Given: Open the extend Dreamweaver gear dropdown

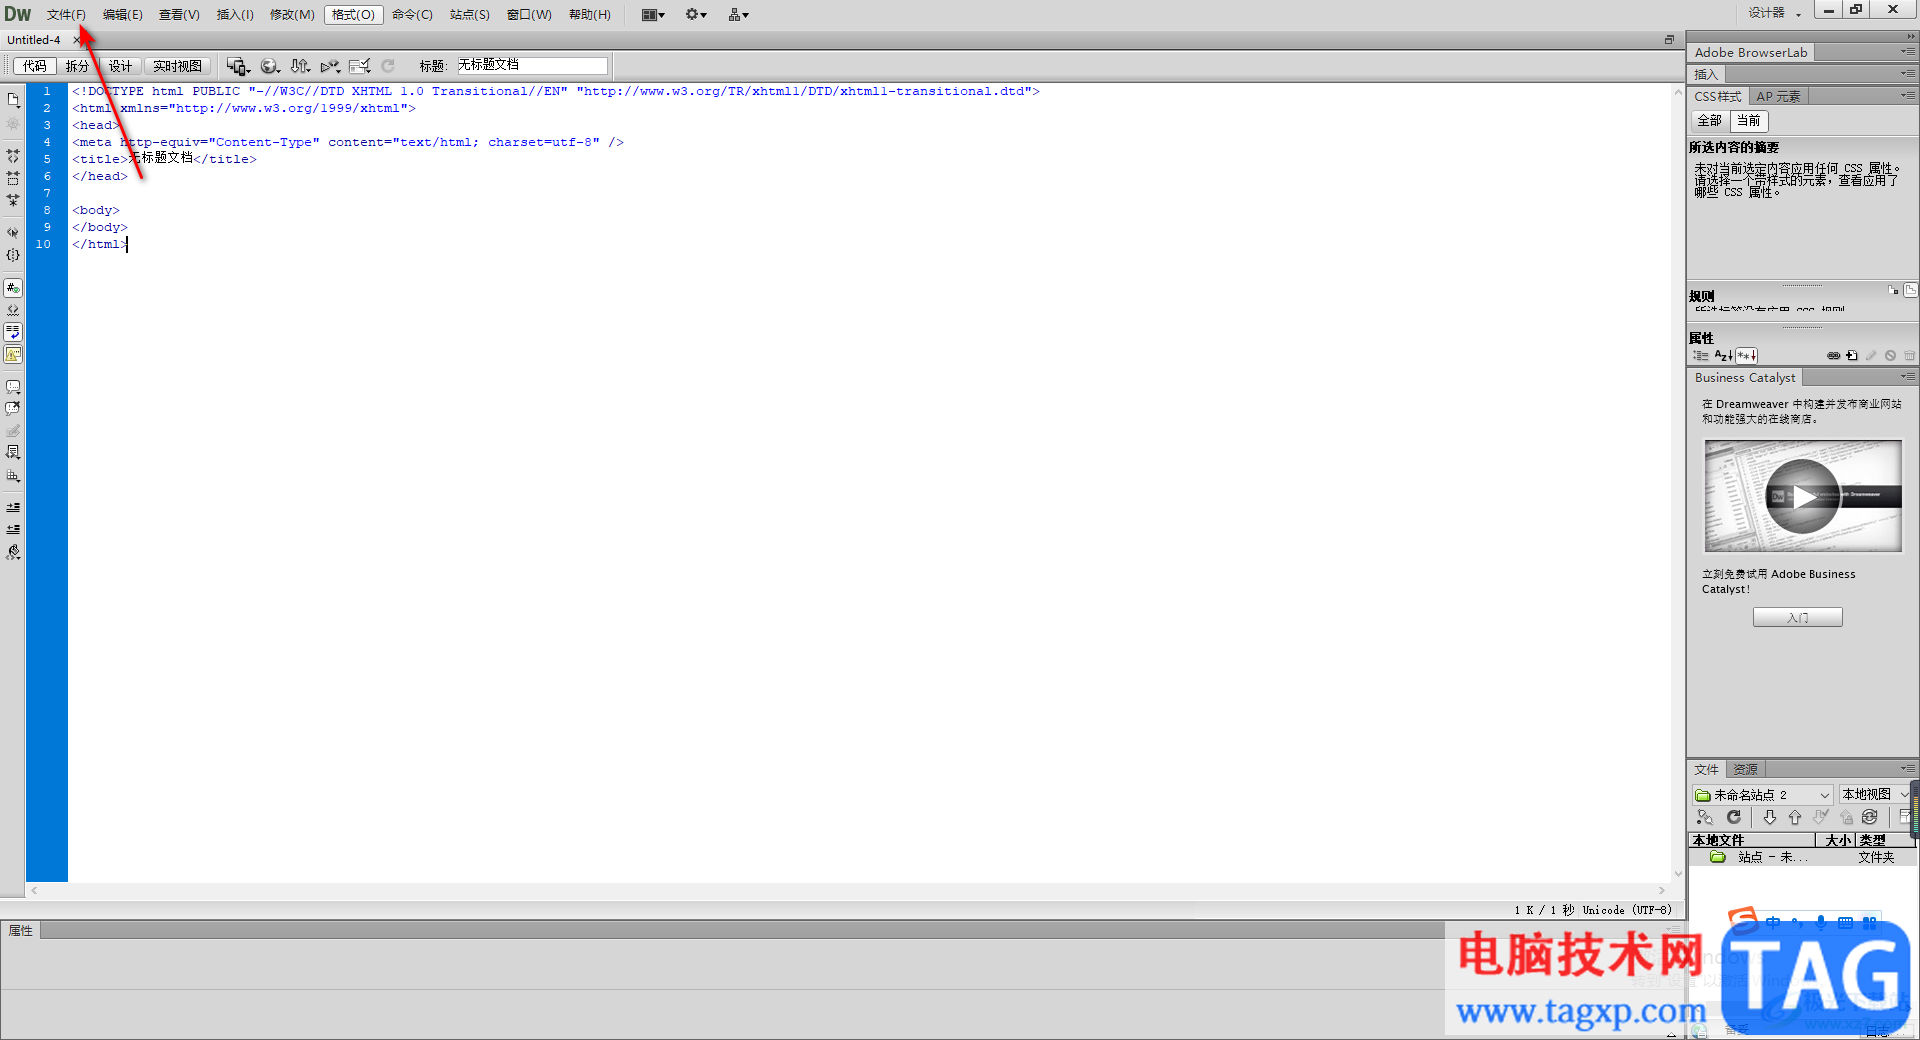Looking at the screenshot, I should click(696, 15).
